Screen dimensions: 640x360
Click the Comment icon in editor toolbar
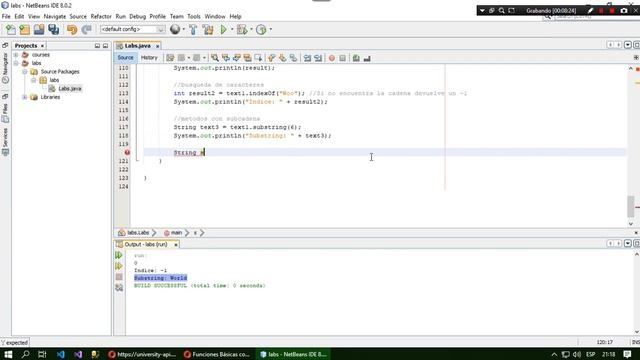click(x=356, y=58)
